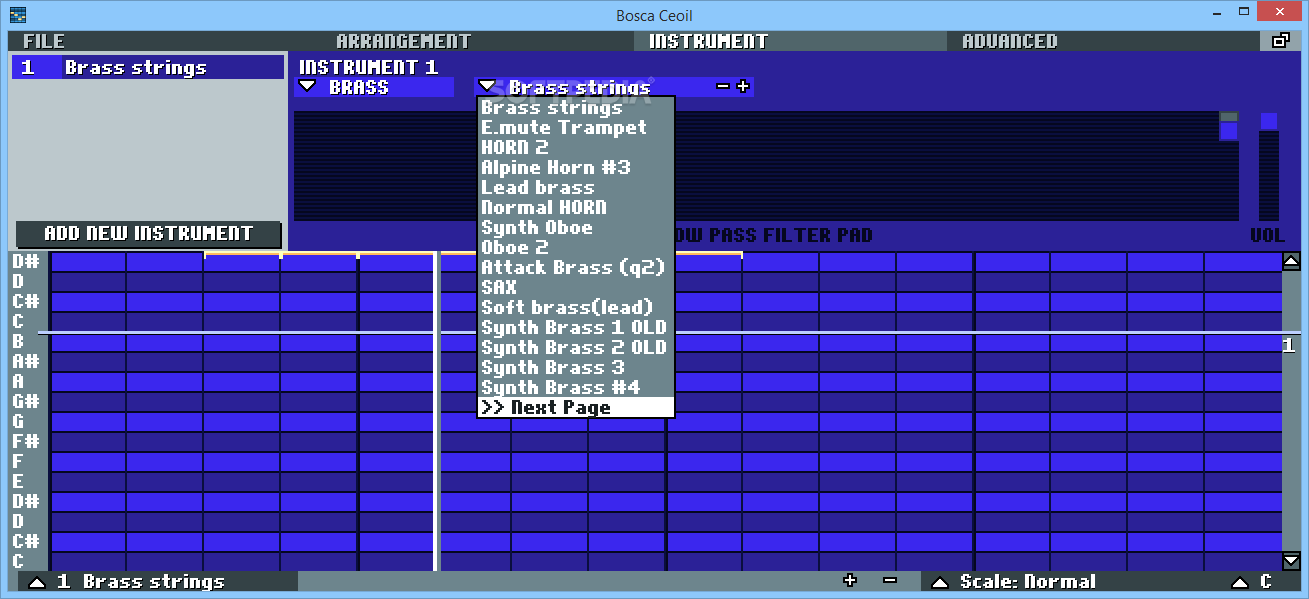Choose Alpine Horn #3 preset
1309x599 pixels.
tap(576, 167)
